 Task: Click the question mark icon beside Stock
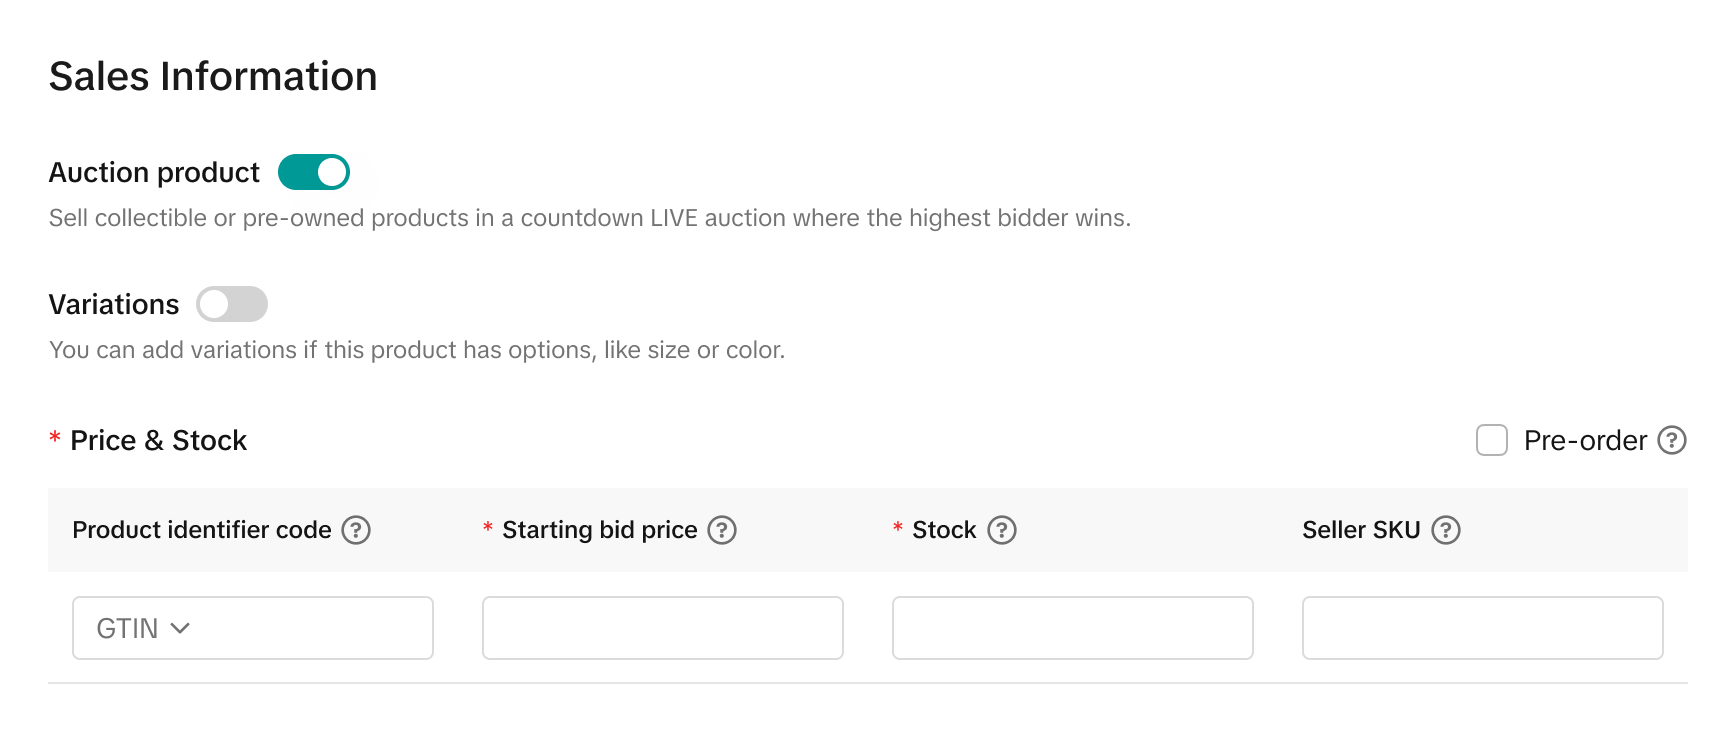pos(1002,530)
